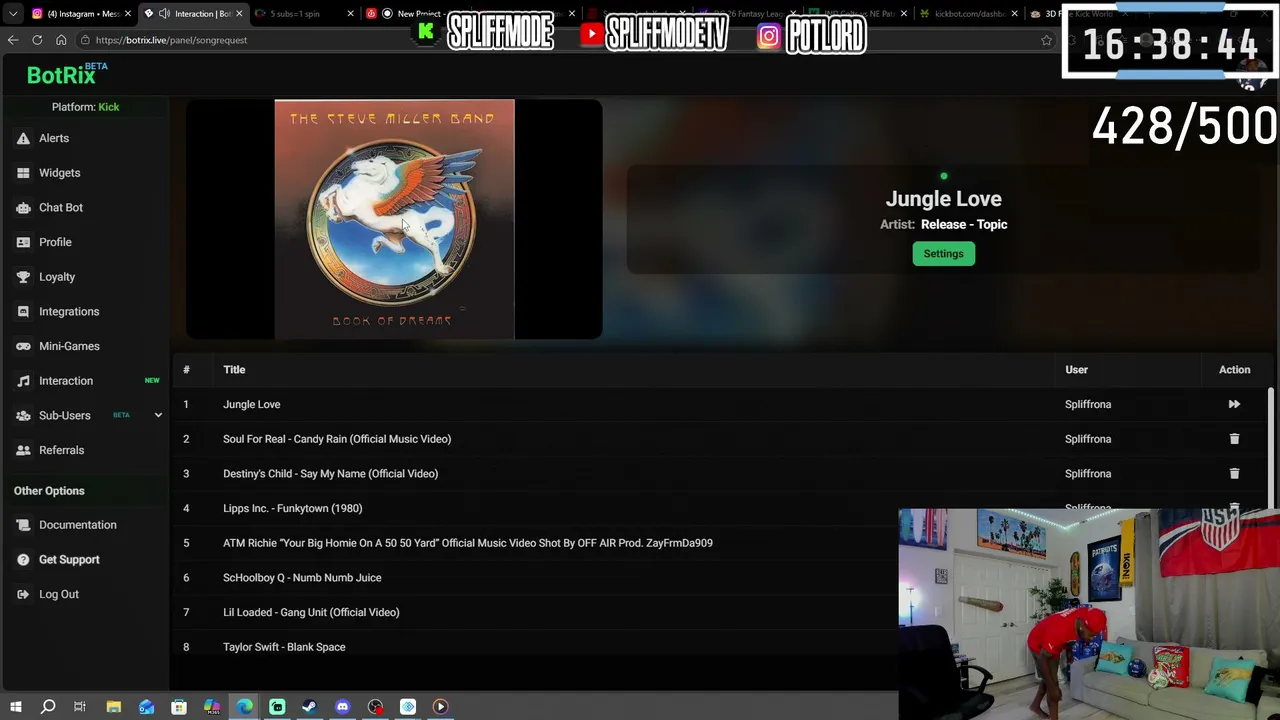Open the Alerts bell icon in sidebar
This screenshot has height=720, width=1280.
23,138
